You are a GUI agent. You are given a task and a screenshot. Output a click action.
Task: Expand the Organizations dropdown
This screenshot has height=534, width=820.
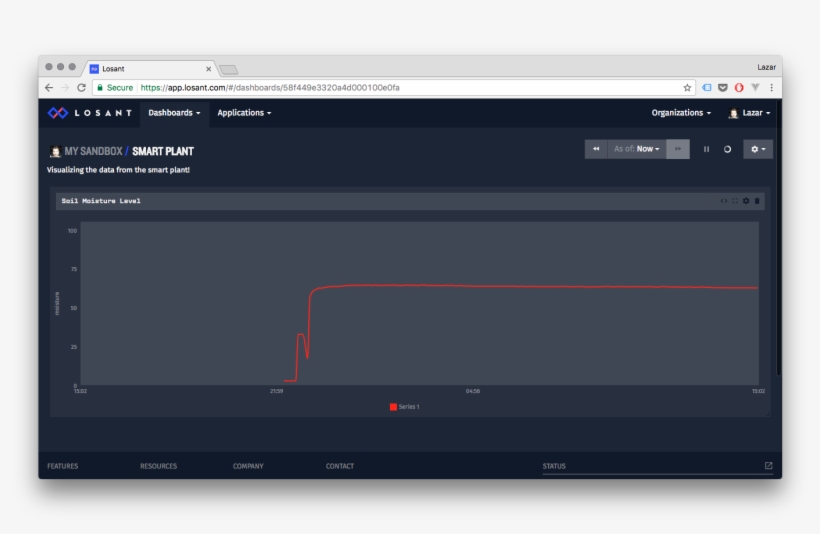click(x=681, y=113)
